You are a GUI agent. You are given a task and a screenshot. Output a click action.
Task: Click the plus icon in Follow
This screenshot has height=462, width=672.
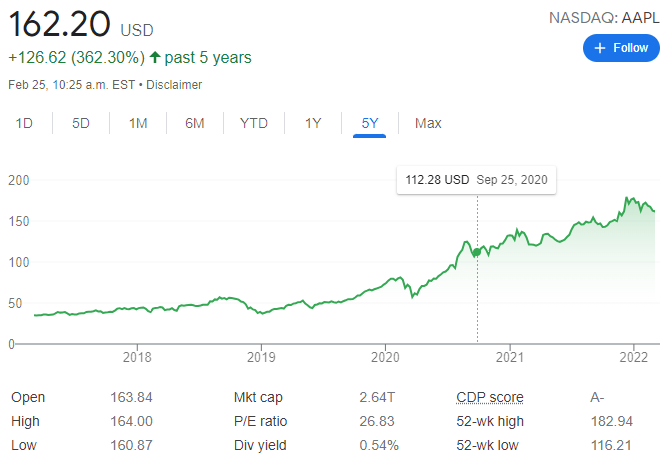[x=600, y=47]
